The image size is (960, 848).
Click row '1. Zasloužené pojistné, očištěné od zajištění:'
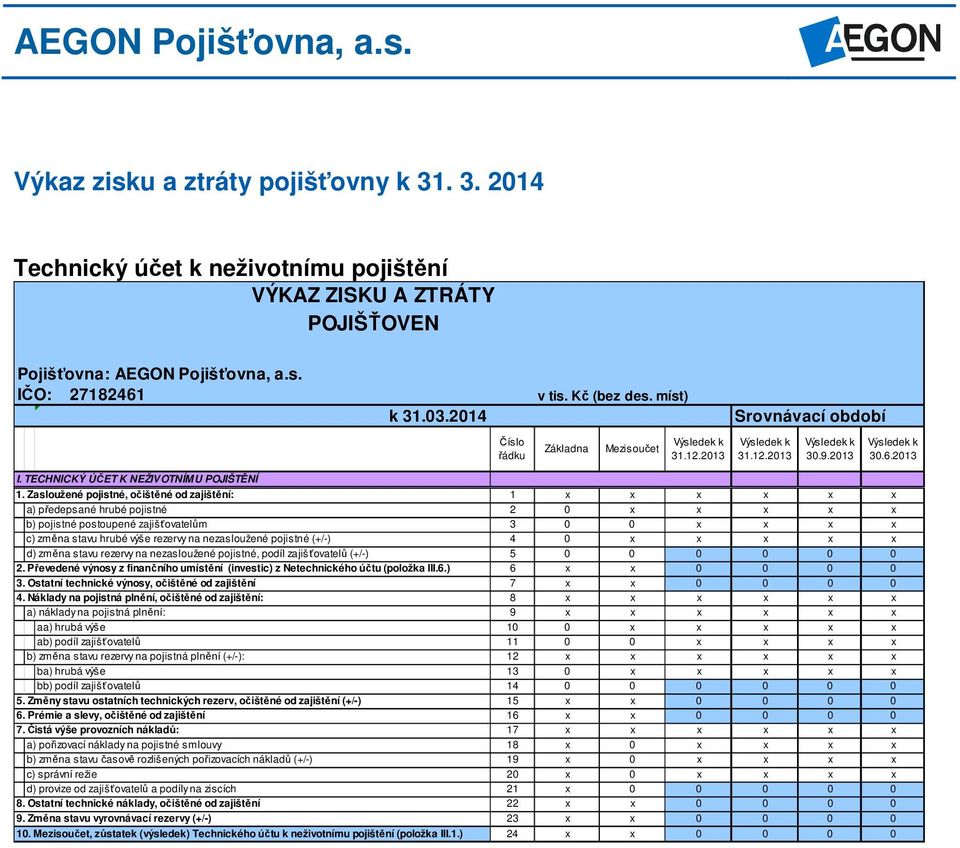click(x=469, y=495)
